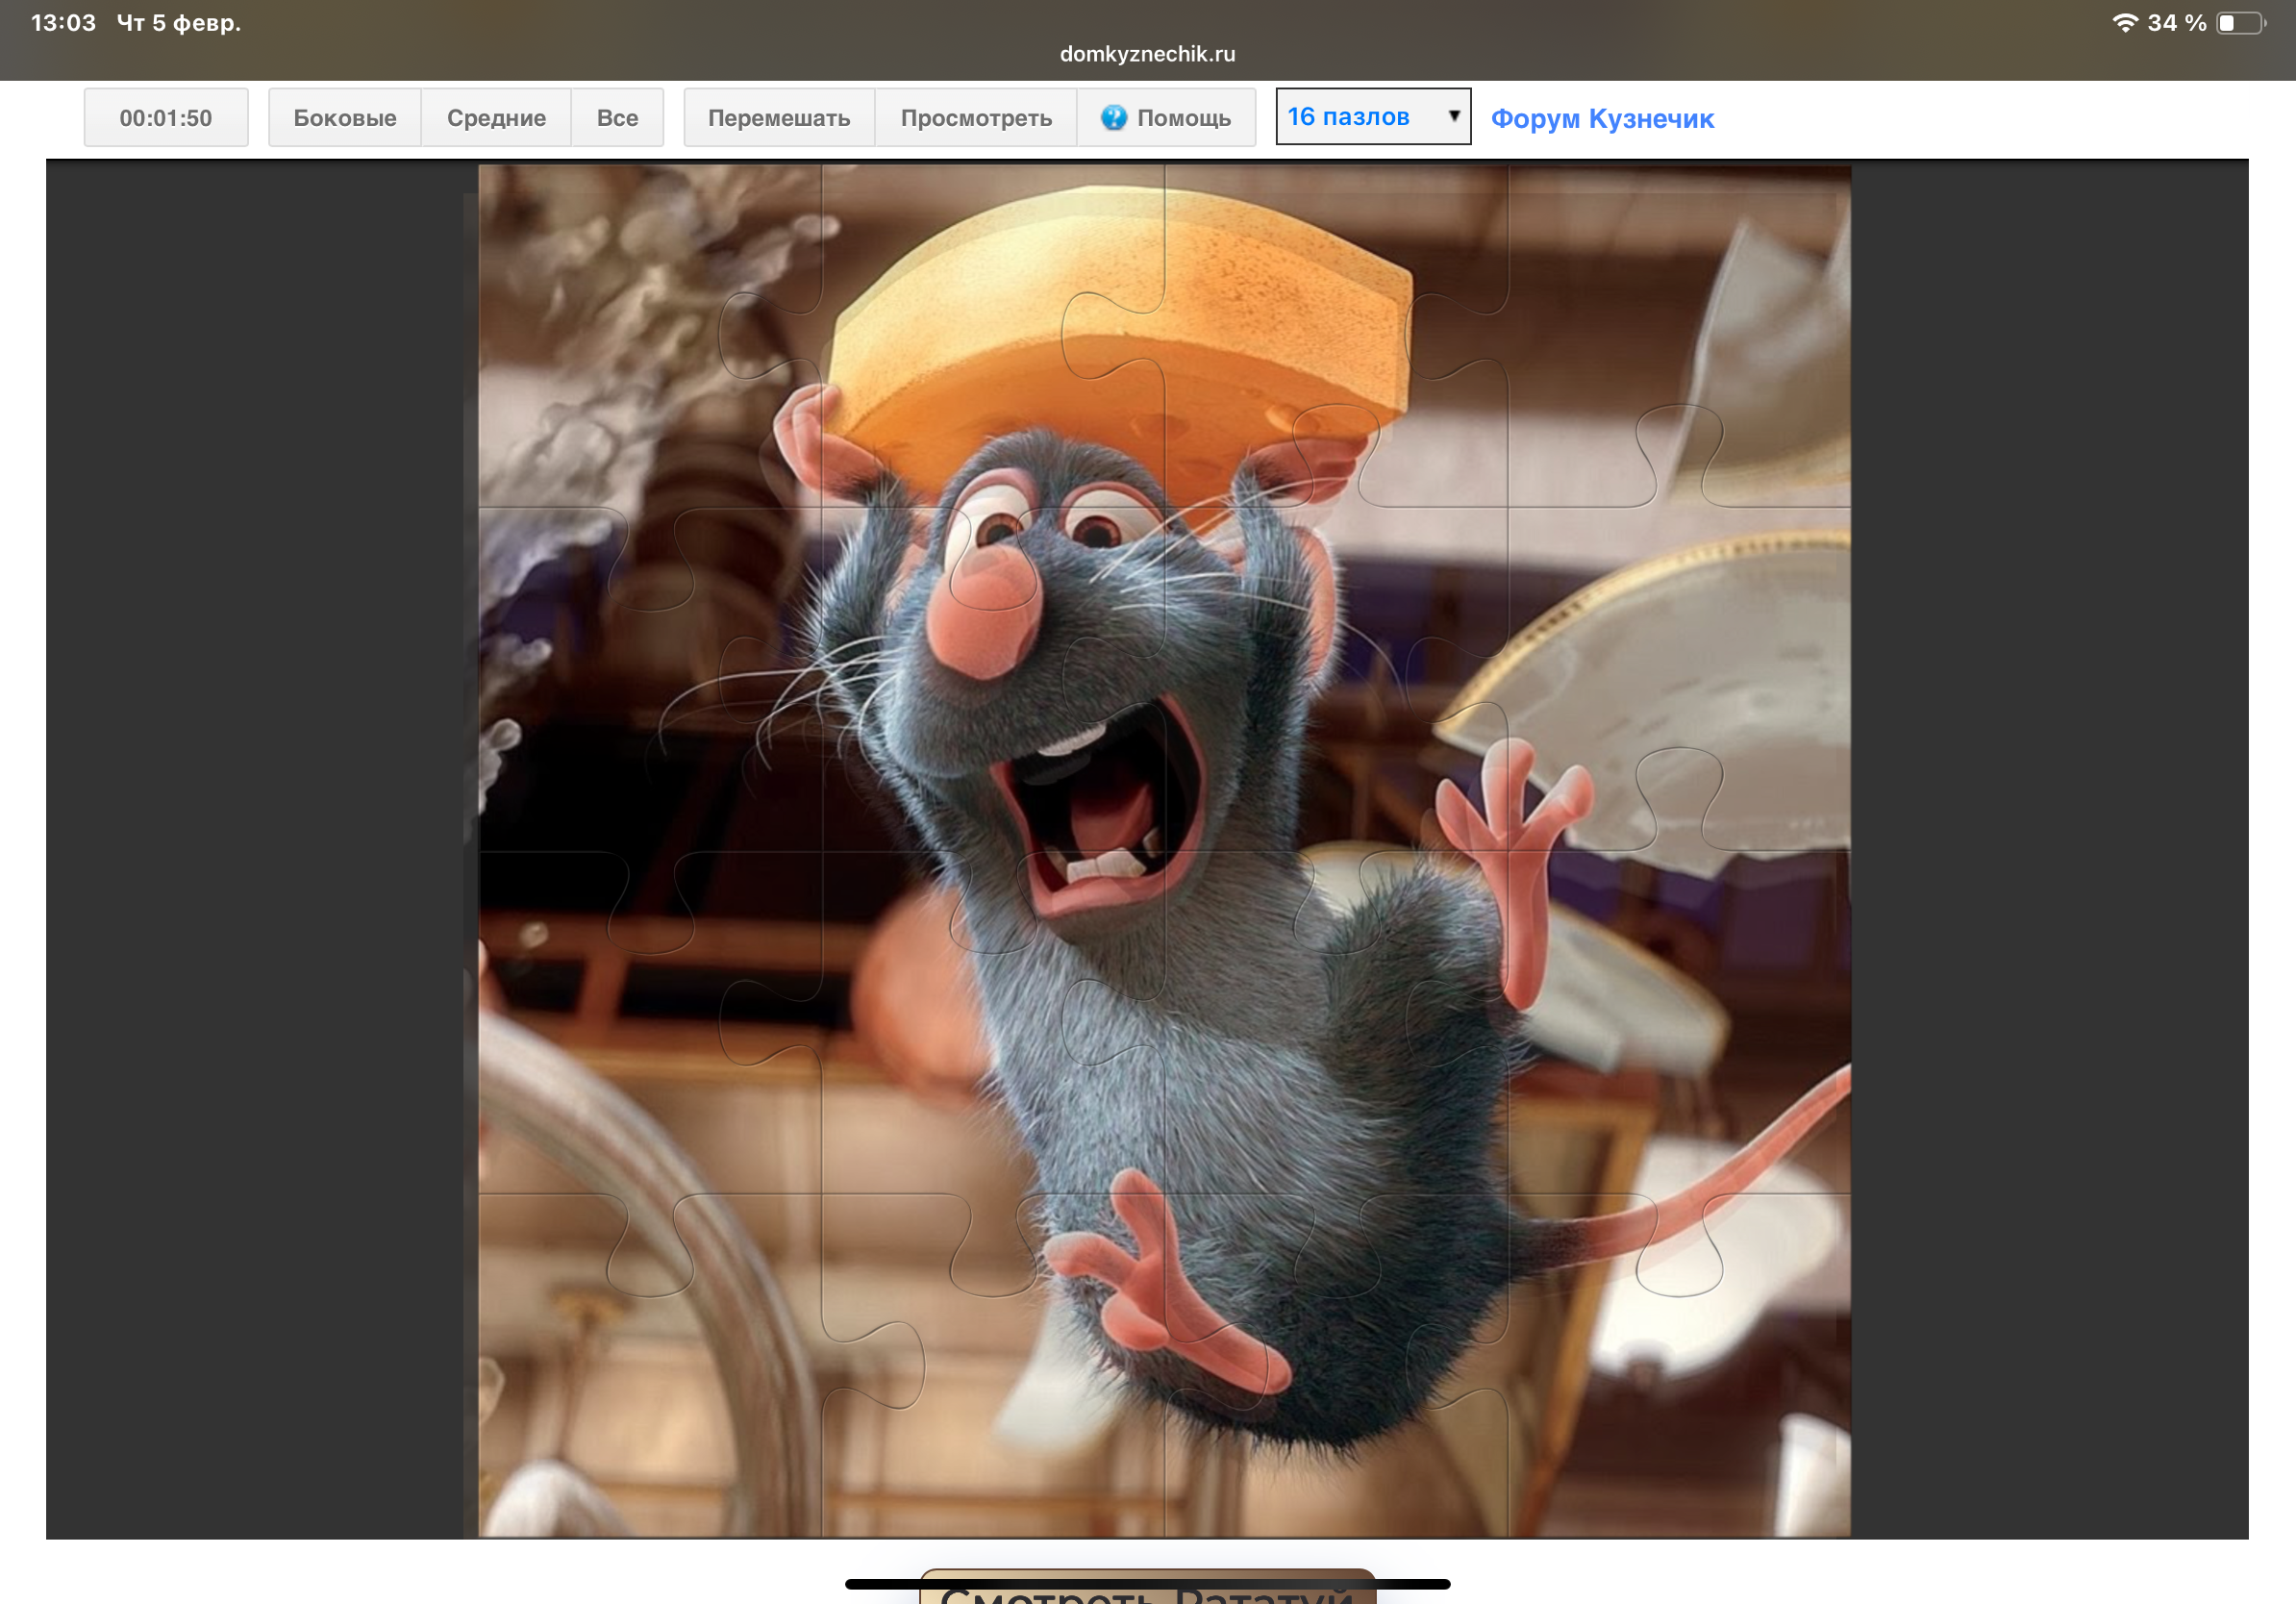
Task: Select the Все pieces filter
Action: [617, 118]
